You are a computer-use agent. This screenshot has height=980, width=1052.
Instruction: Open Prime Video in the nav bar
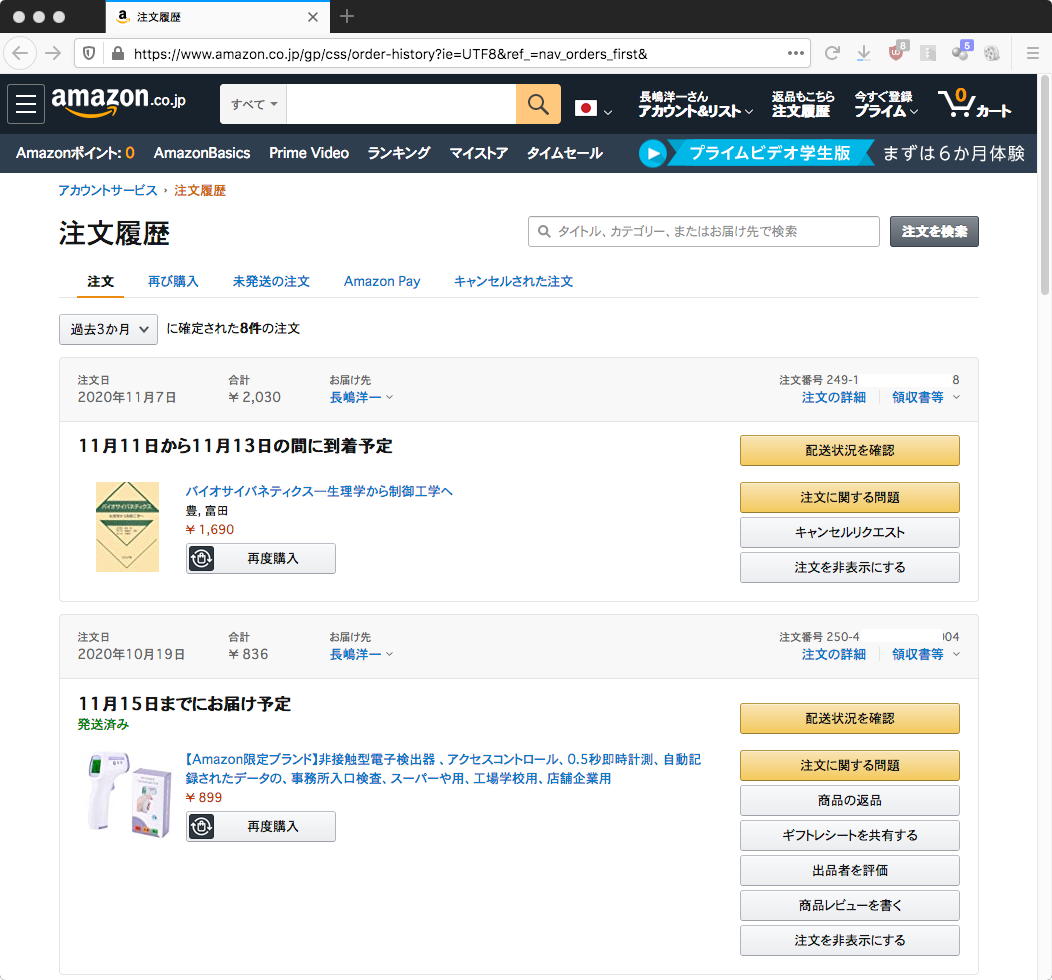309,153
